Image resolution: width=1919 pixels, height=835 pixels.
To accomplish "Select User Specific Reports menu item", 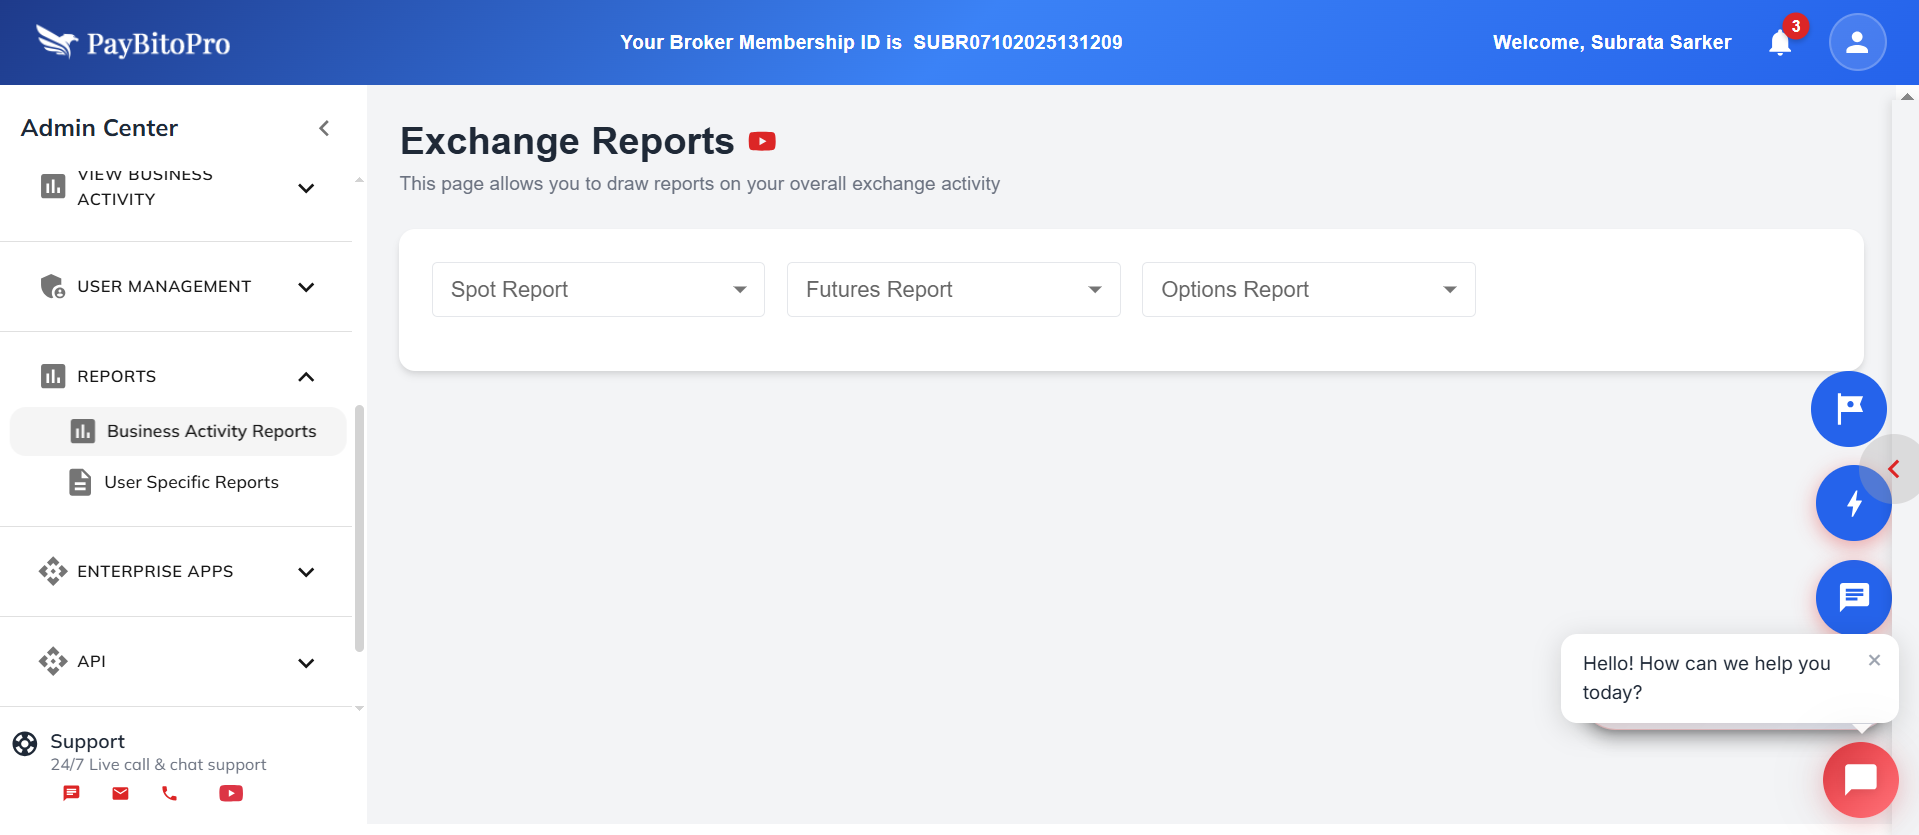I will [x=191, y=482].
